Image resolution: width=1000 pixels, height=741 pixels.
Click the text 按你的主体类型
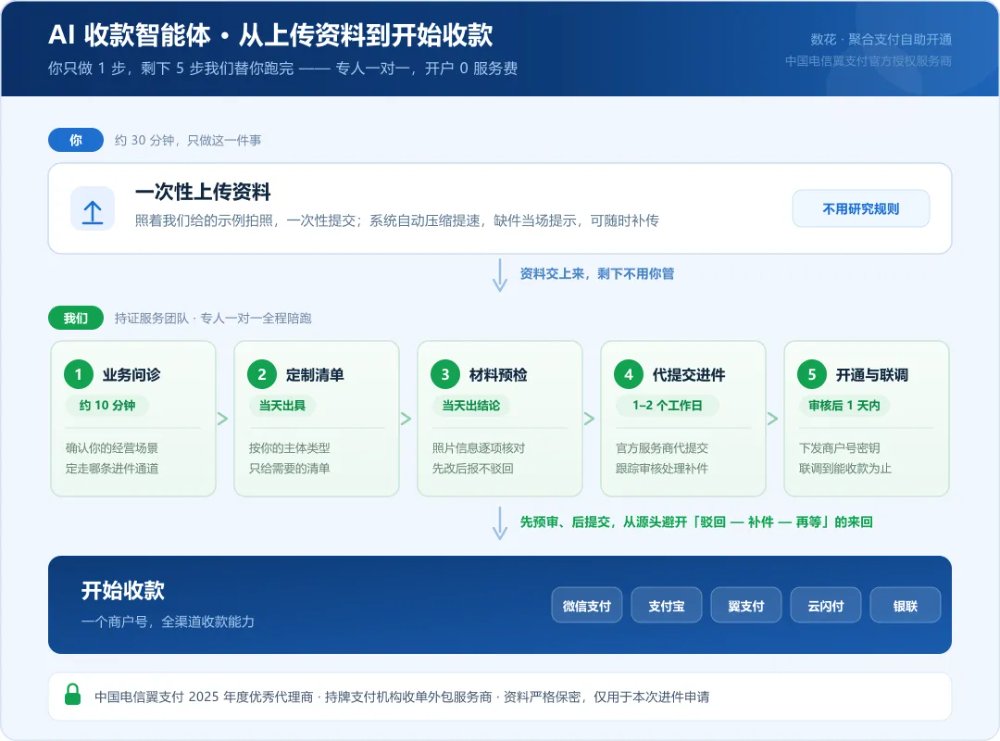[290, 448]
